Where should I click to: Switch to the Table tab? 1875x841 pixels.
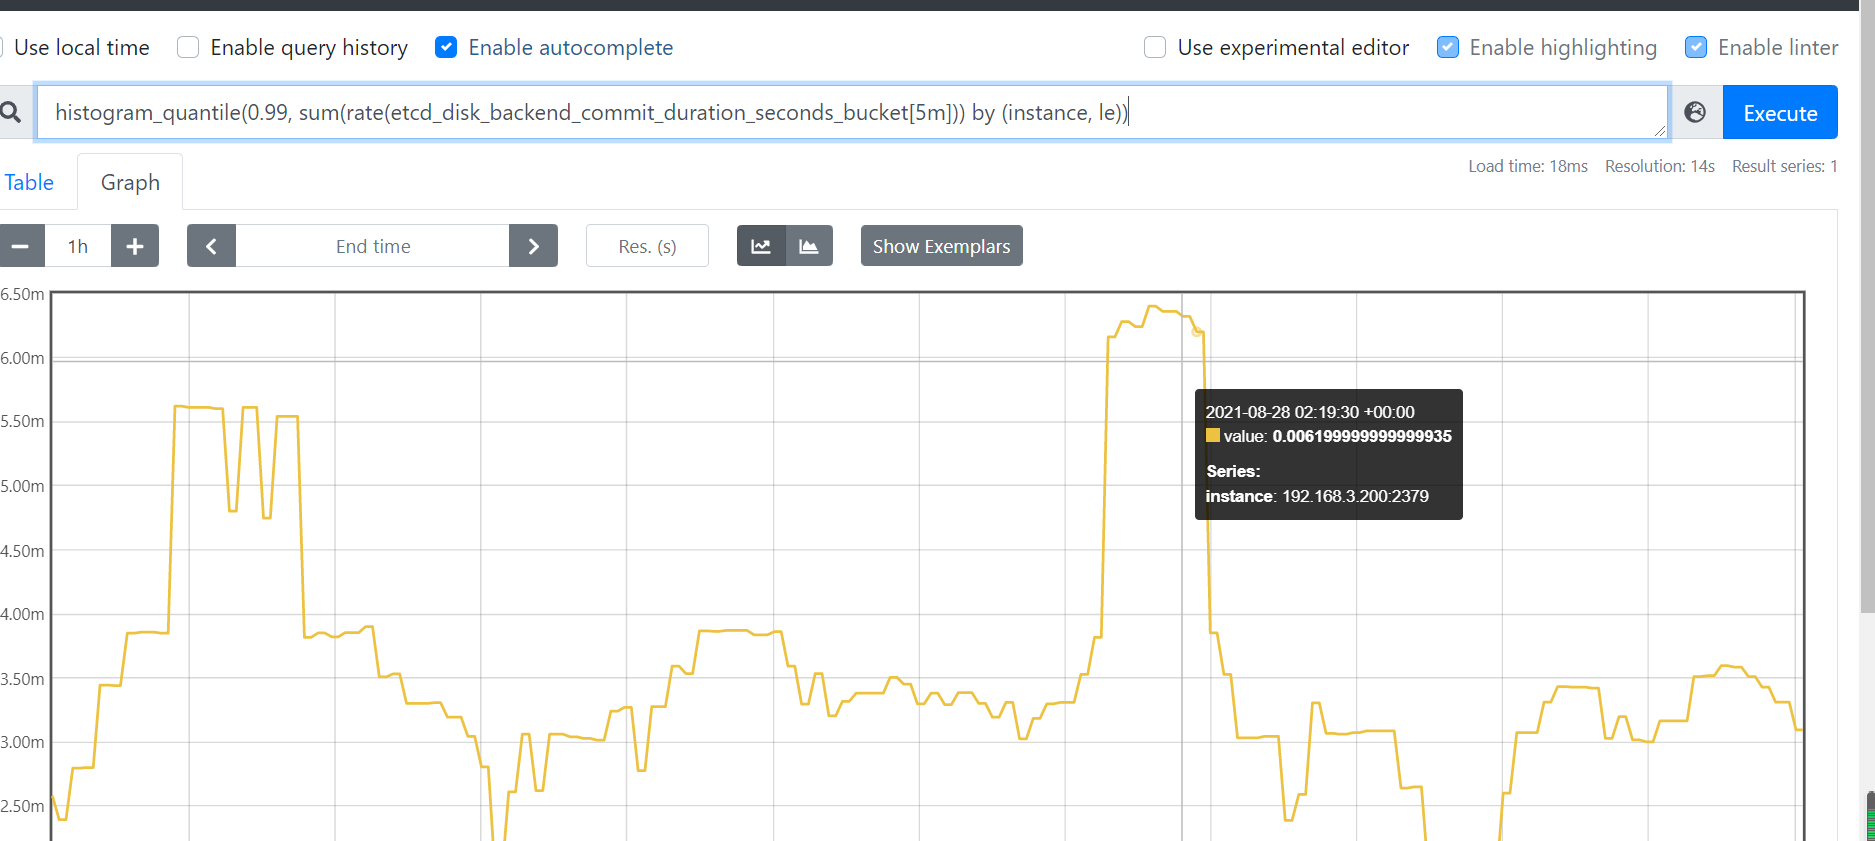[29, 182]
